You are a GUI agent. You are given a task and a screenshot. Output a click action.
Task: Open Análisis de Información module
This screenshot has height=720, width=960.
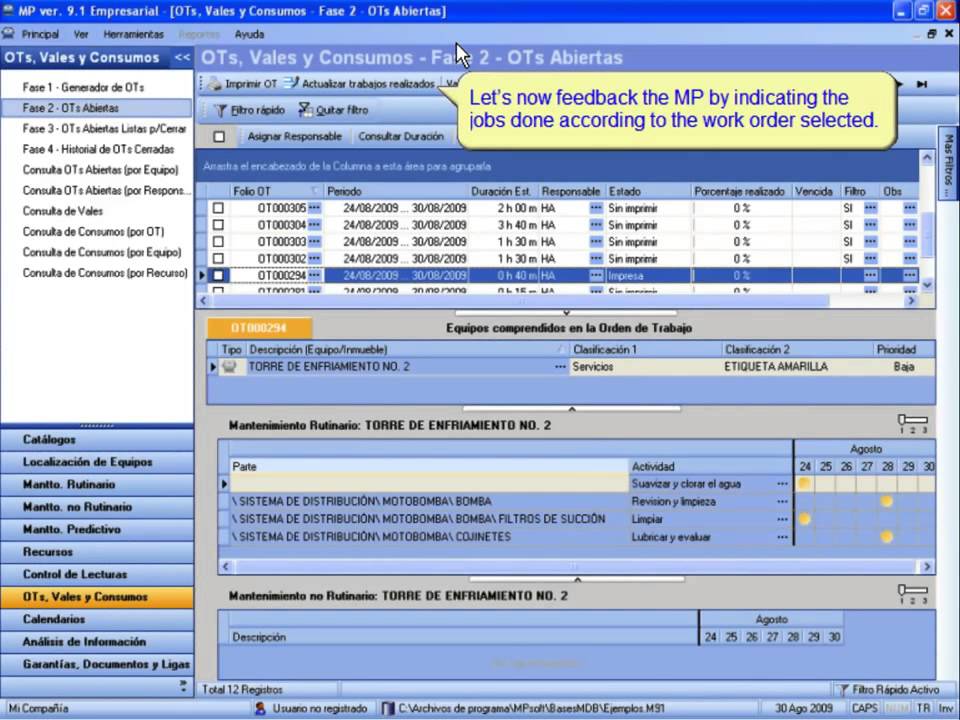(97, 642)
